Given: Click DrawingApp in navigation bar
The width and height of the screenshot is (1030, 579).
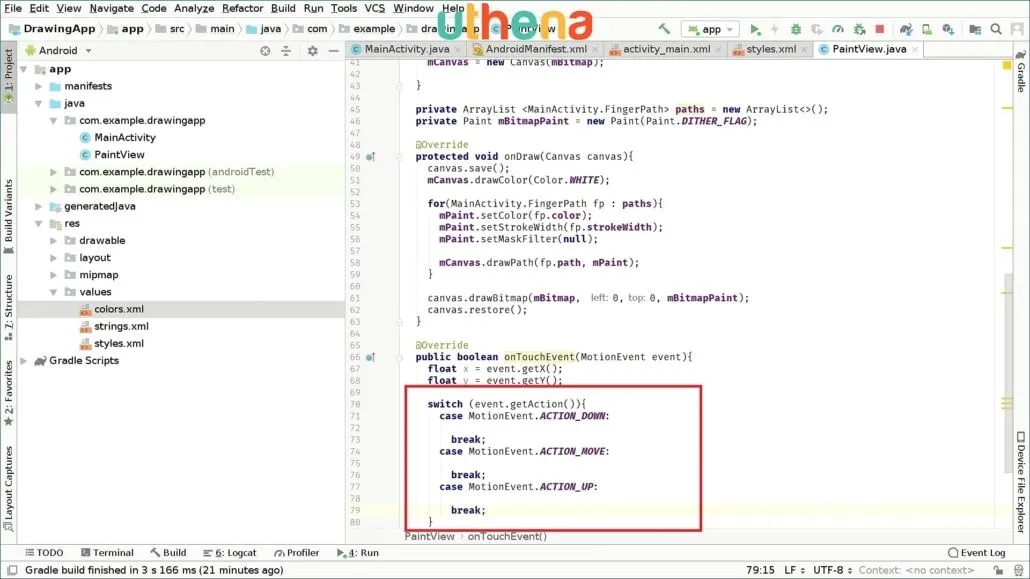Looking at the screenshot, I should point(52,29).
